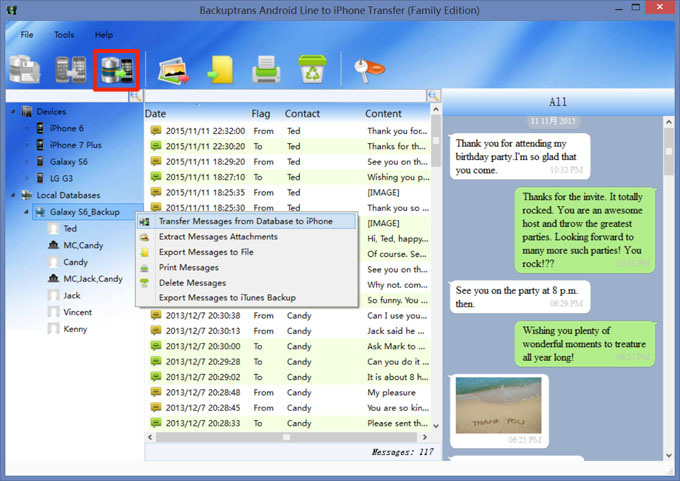Viewport: 680px width, 481px height.
Task: Click the device tree search input field
Action: [67, 96]
